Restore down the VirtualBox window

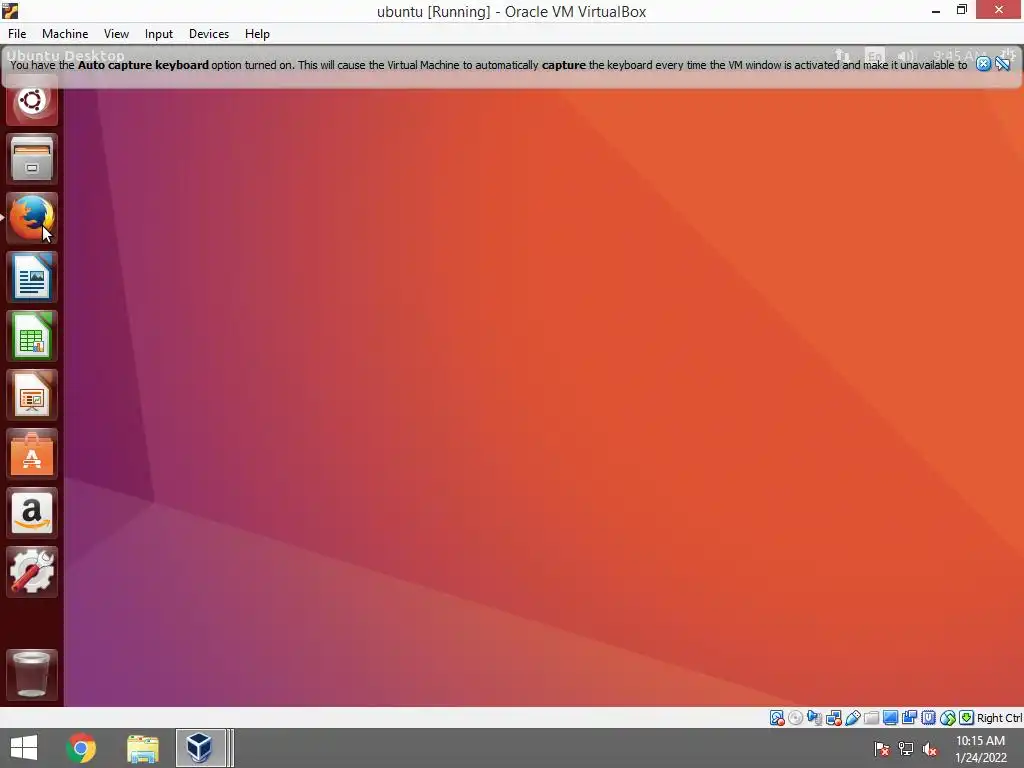[x=961, y=10]
